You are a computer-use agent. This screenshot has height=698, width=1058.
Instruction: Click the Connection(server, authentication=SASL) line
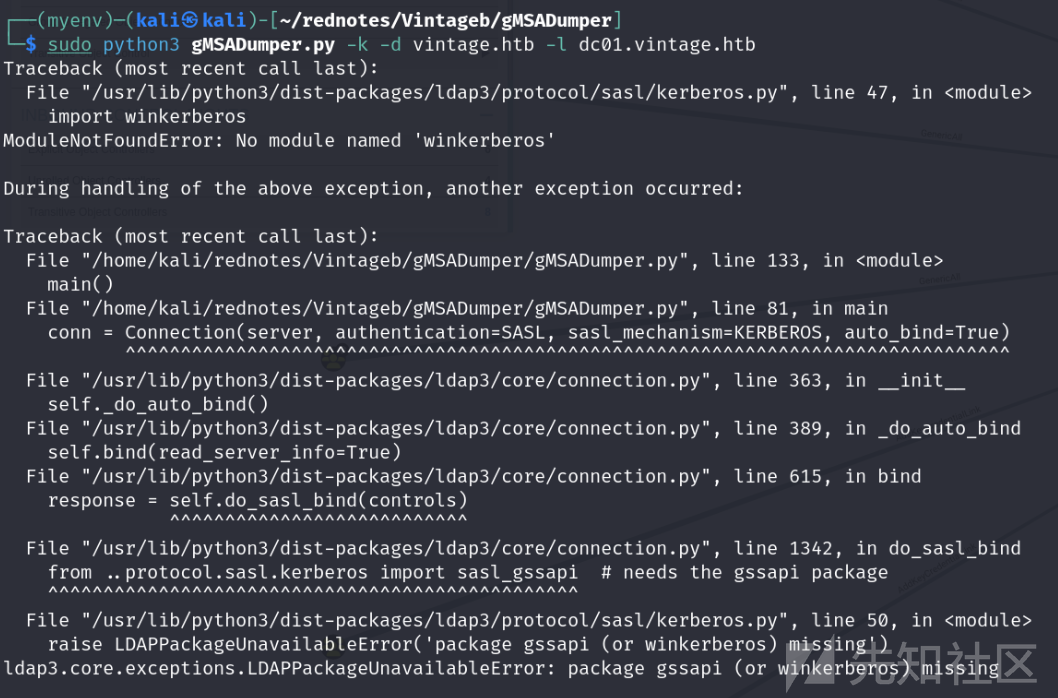point(528,332)
